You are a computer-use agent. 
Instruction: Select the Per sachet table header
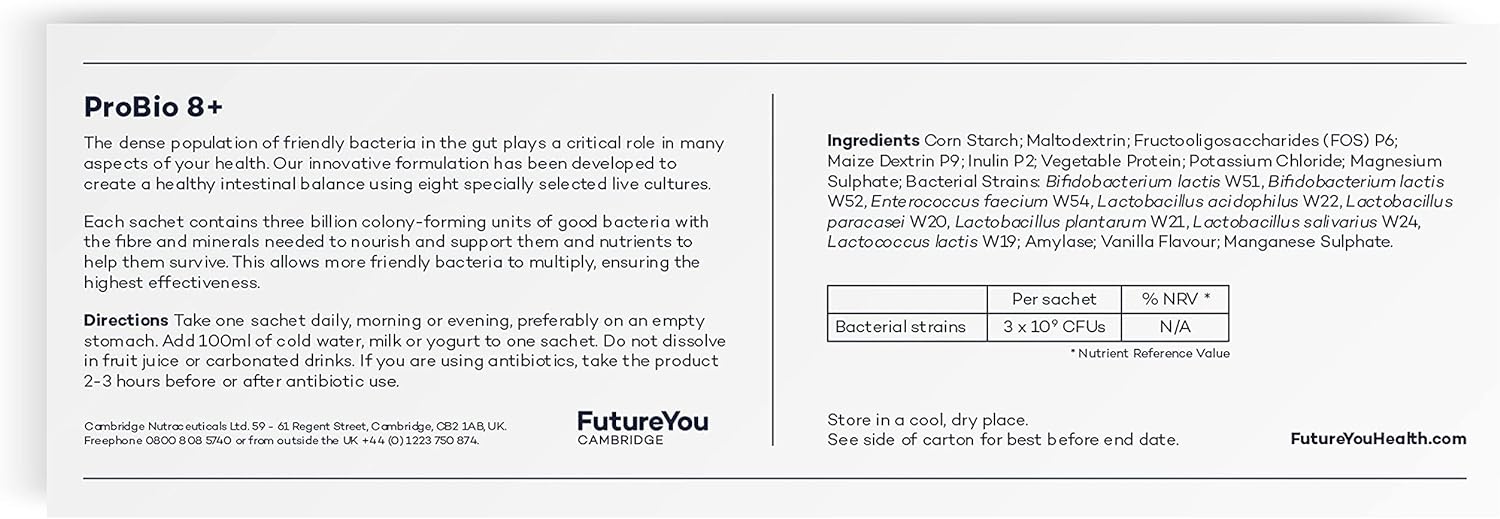(1054, 299)
